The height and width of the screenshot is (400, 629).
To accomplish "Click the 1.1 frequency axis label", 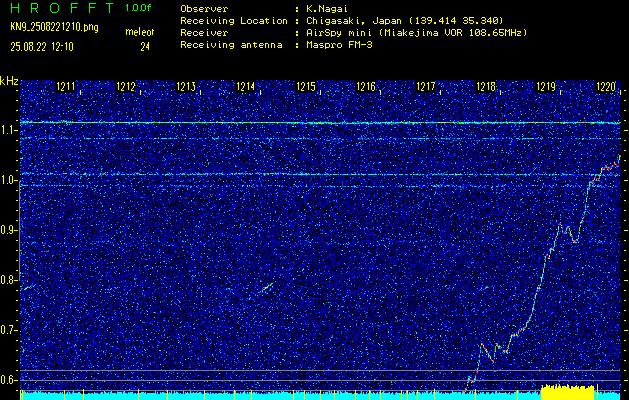I will (x=8, y=130).
